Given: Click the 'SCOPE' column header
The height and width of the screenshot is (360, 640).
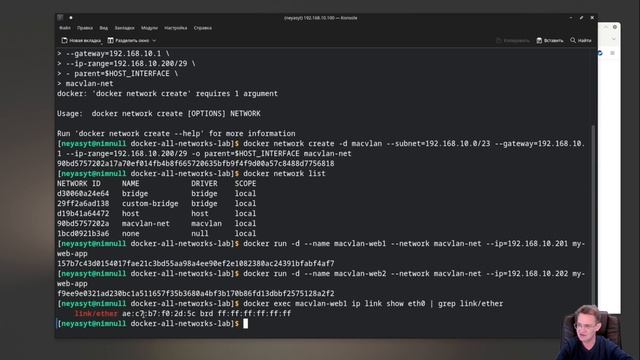Looking at the screenshot, I should pos(245,184).
